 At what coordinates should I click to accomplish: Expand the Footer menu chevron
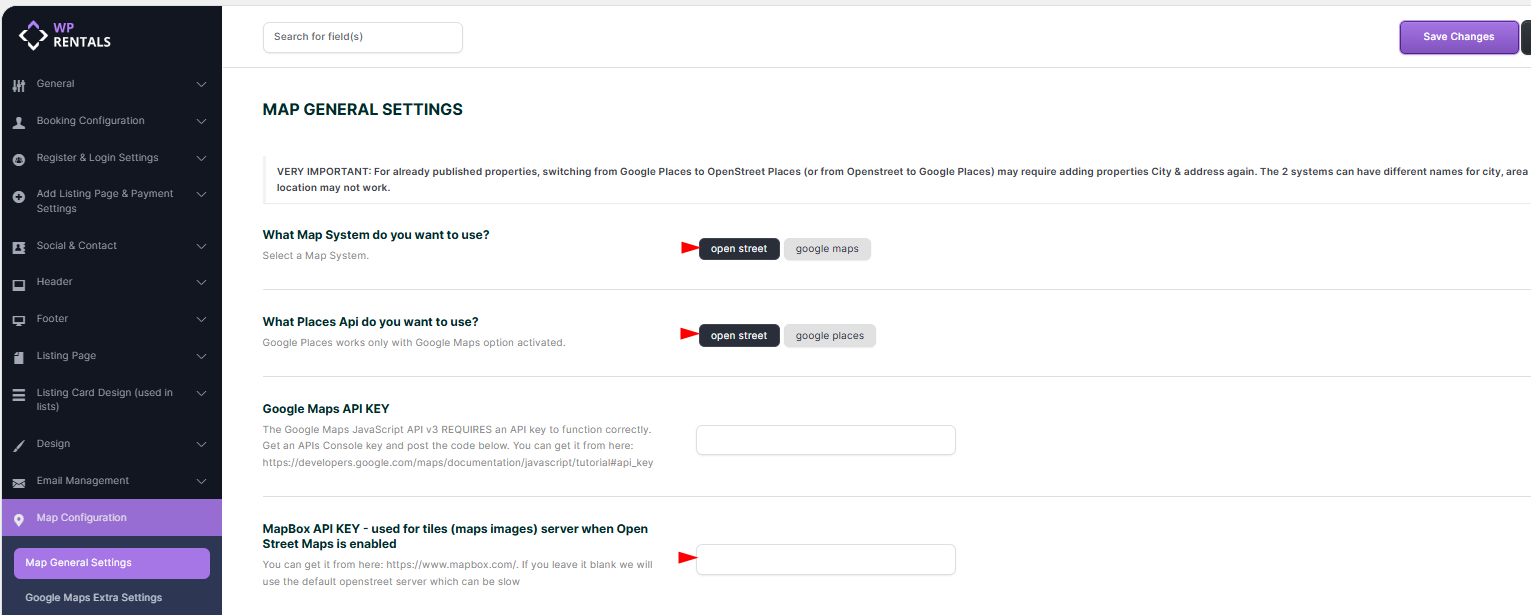[201, 319]
